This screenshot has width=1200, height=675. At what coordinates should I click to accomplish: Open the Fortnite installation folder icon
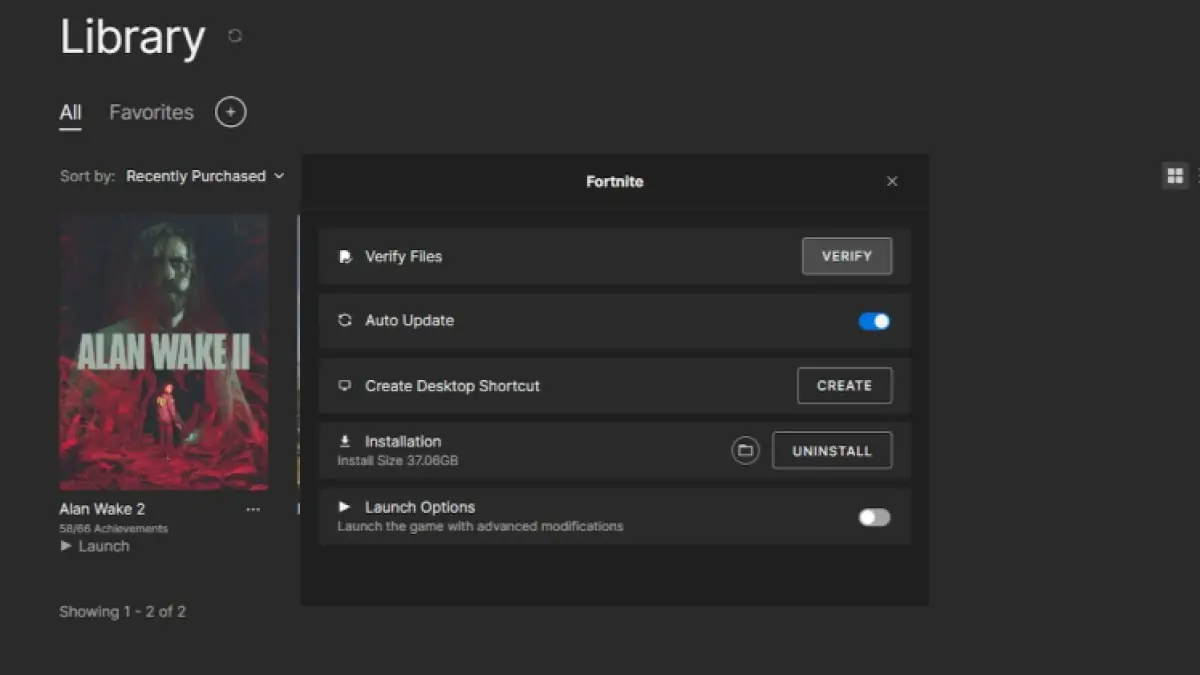pos(745,451)
